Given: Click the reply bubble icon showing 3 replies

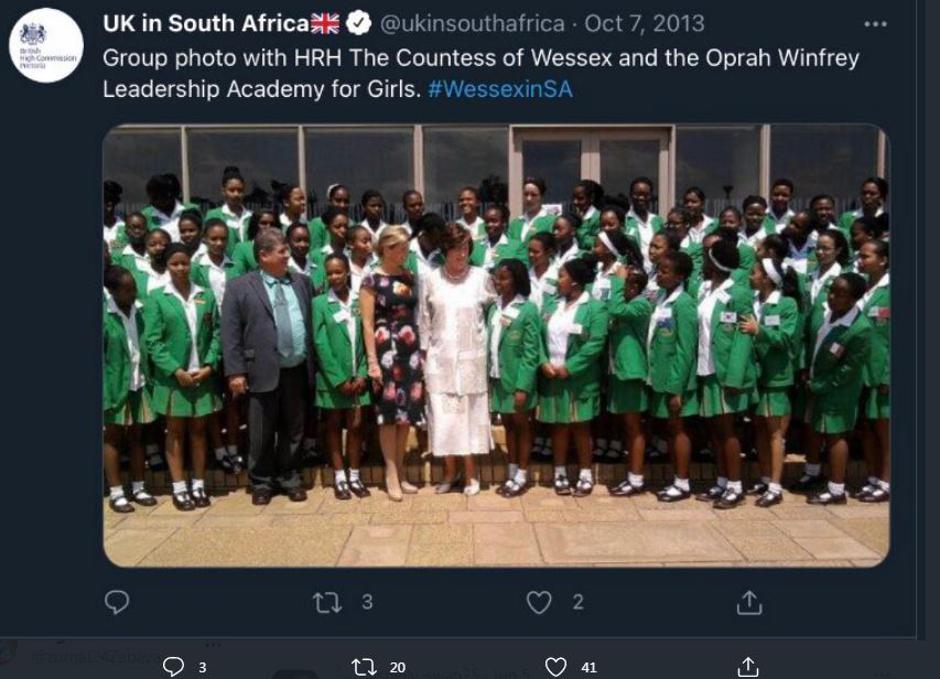Looking at the screenshot, I should 173,666.
